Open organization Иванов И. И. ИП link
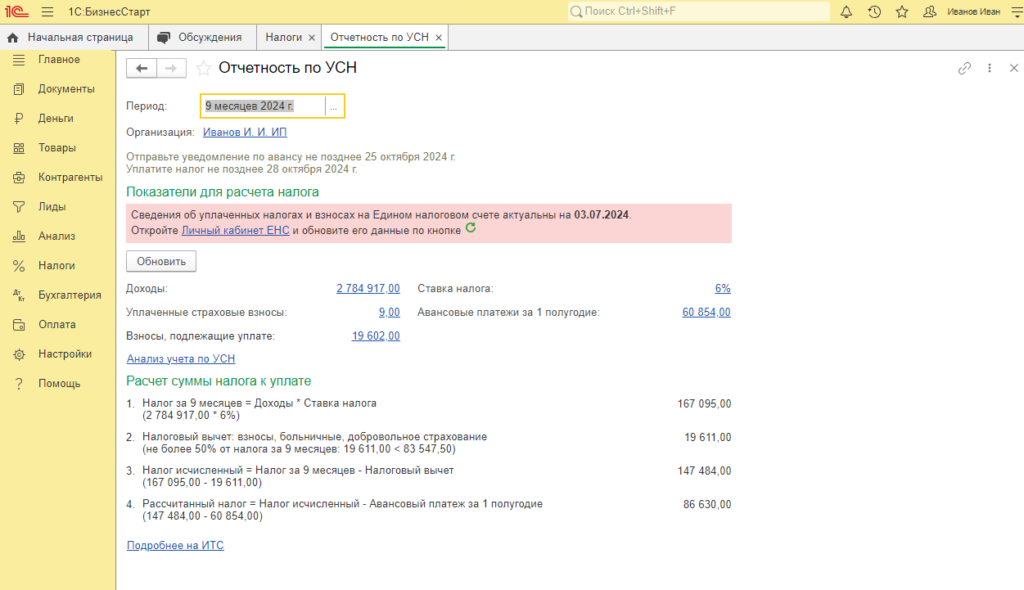Image resolution: width=1024 pixels, height=590 pixels. (245, 132)
